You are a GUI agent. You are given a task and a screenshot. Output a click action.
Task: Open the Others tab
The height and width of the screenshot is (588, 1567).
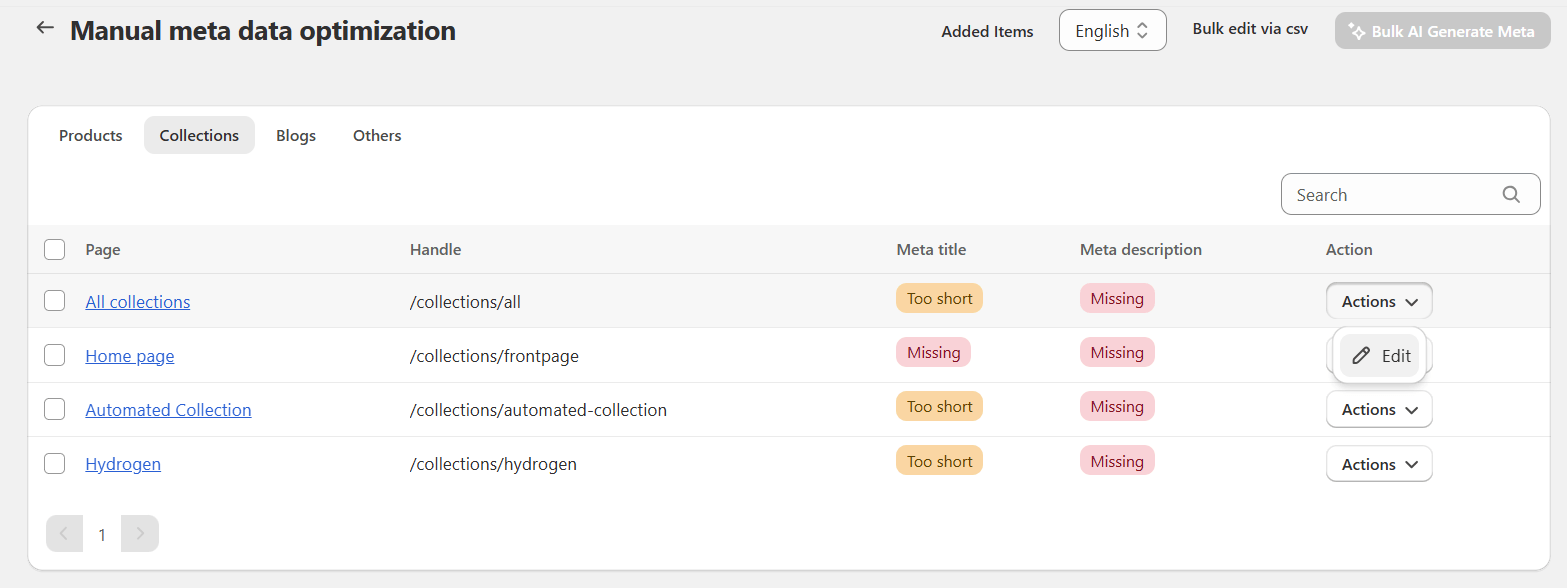coord(377,135)
